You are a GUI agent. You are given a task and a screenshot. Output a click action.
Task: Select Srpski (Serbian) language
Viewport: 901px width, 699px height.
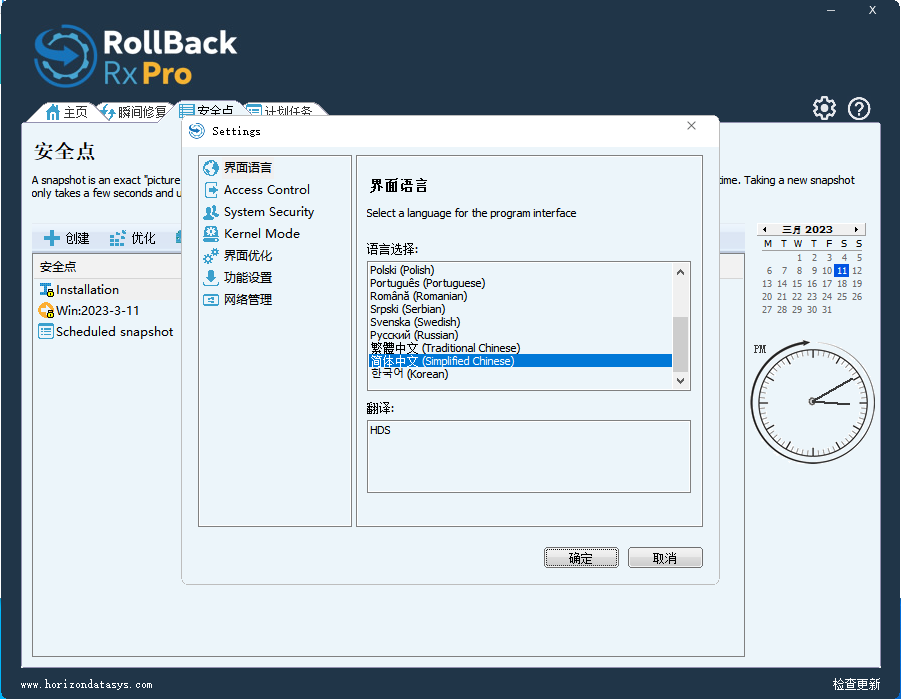pyautogui.click(x=520, y=309)
